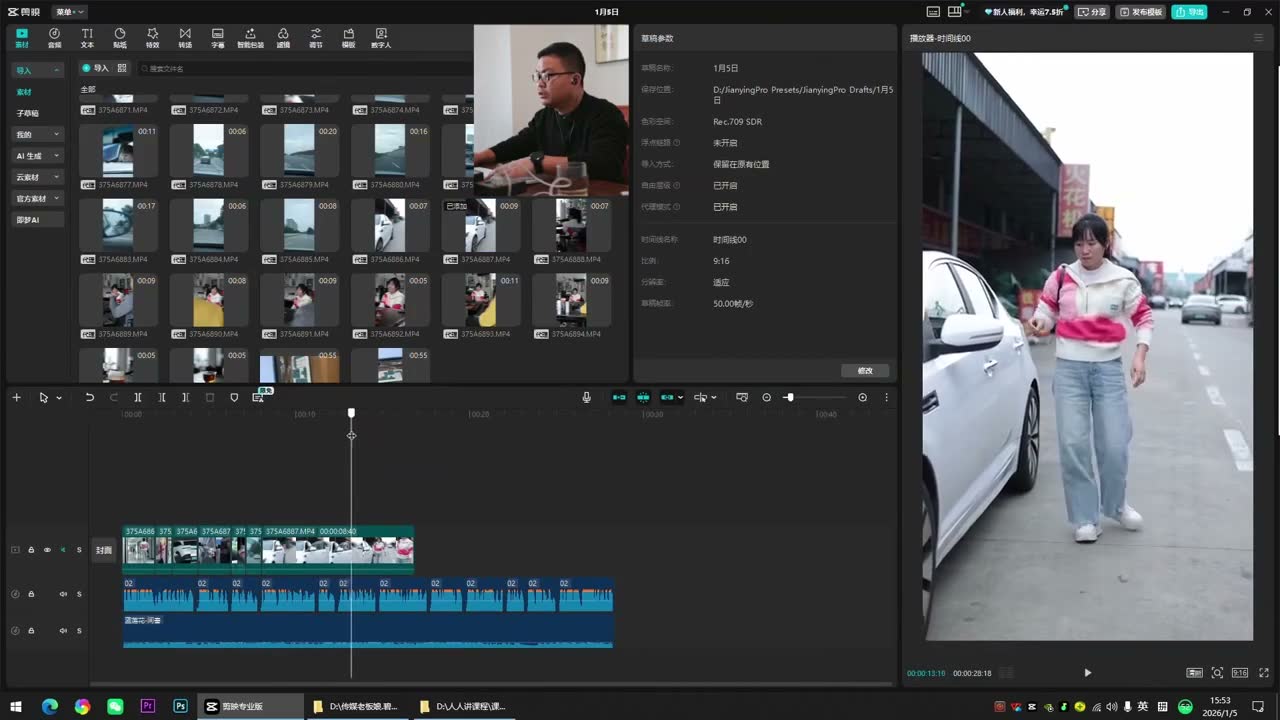Toggle the lock on the video track
1280x720 pixels.
click(x=31, y=550)
